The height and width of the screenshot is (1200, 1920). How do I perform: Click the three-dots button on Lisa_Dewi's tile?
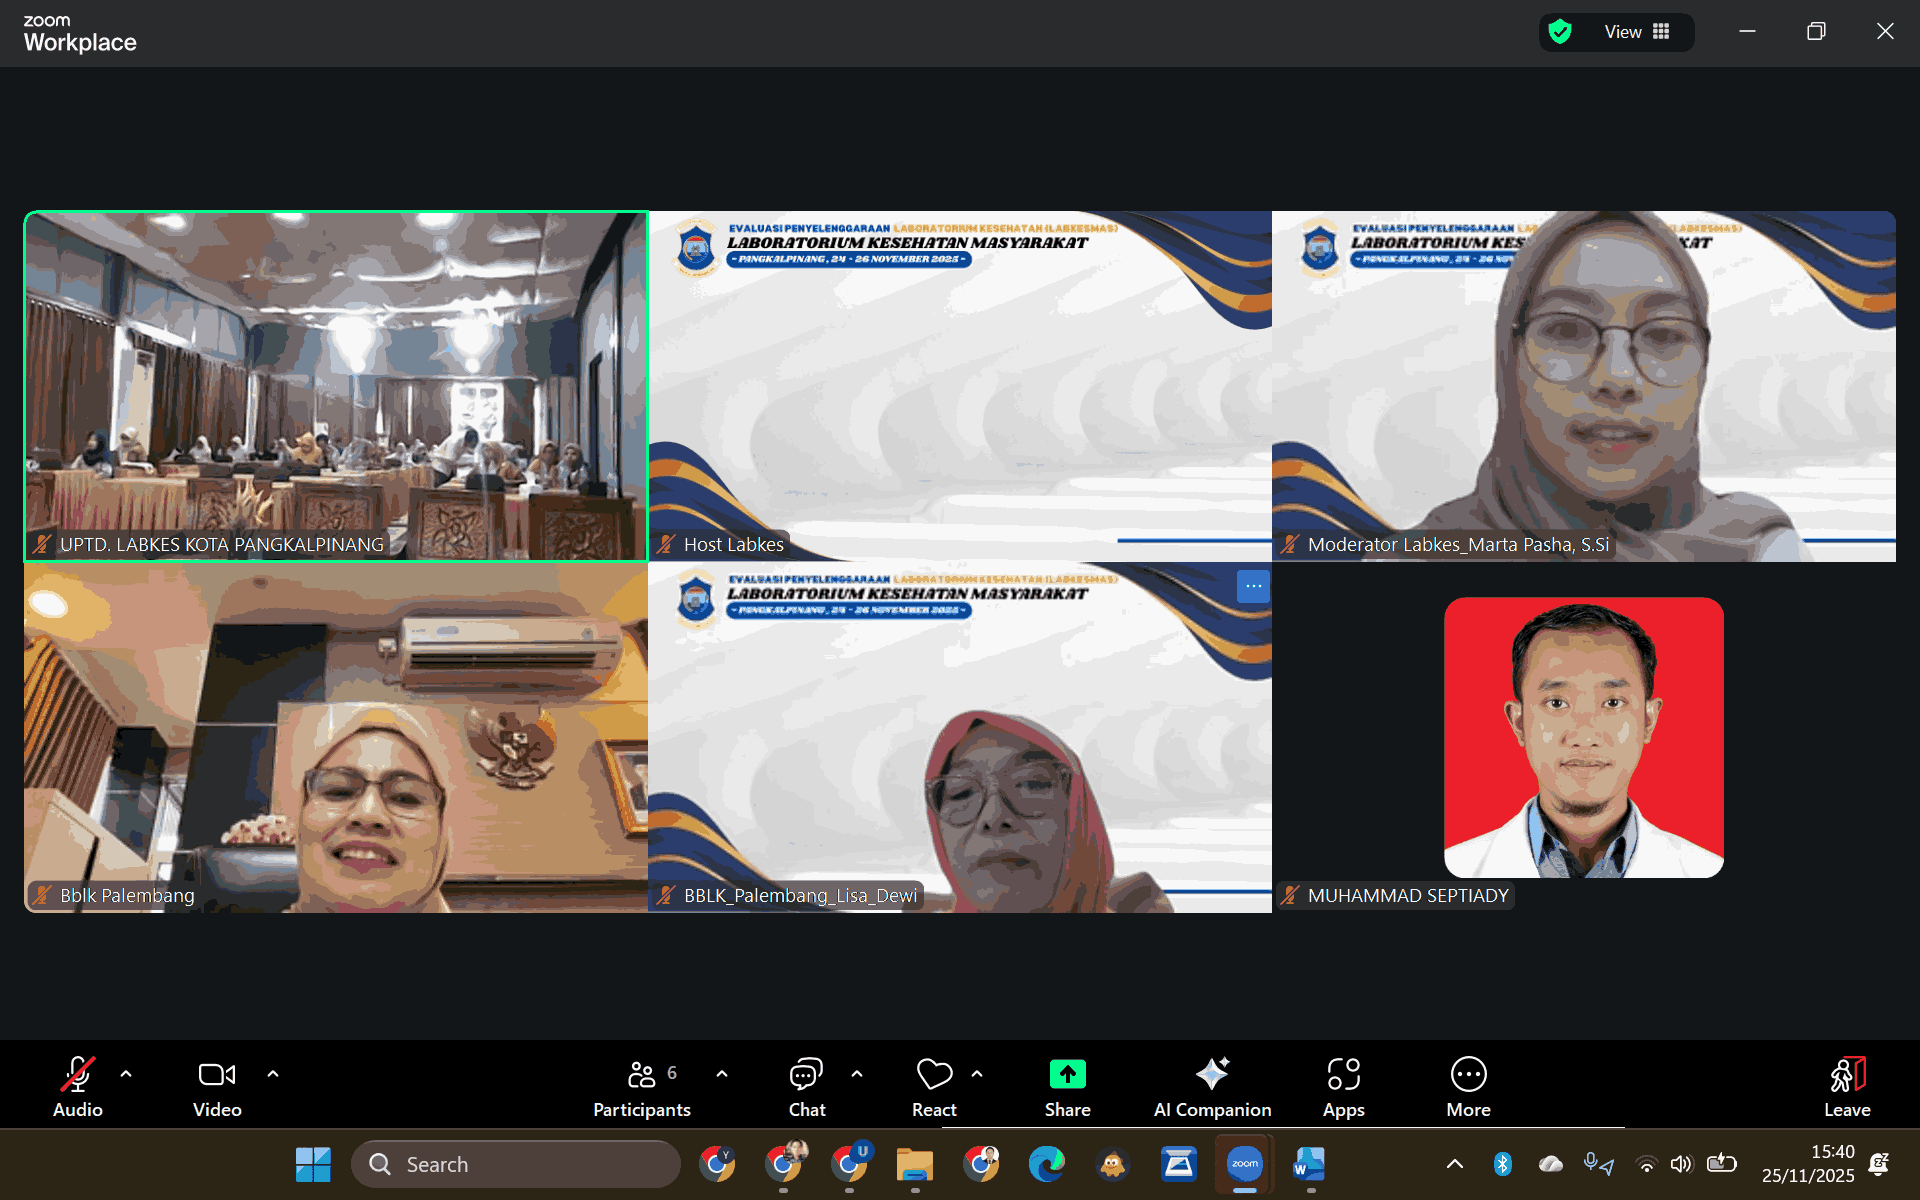tap(1253, 586)
